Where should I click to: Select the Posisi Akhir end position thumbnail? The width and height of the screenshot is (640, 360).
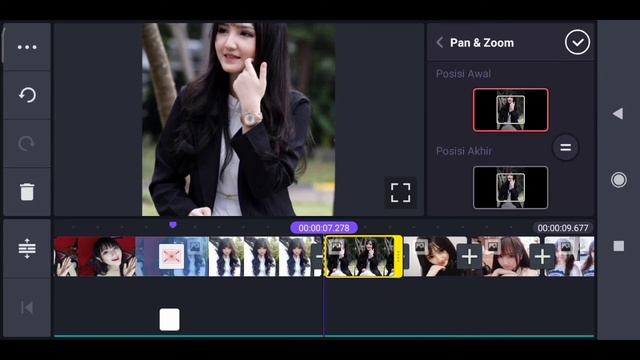pyautogui.click(x=510, y=187)
